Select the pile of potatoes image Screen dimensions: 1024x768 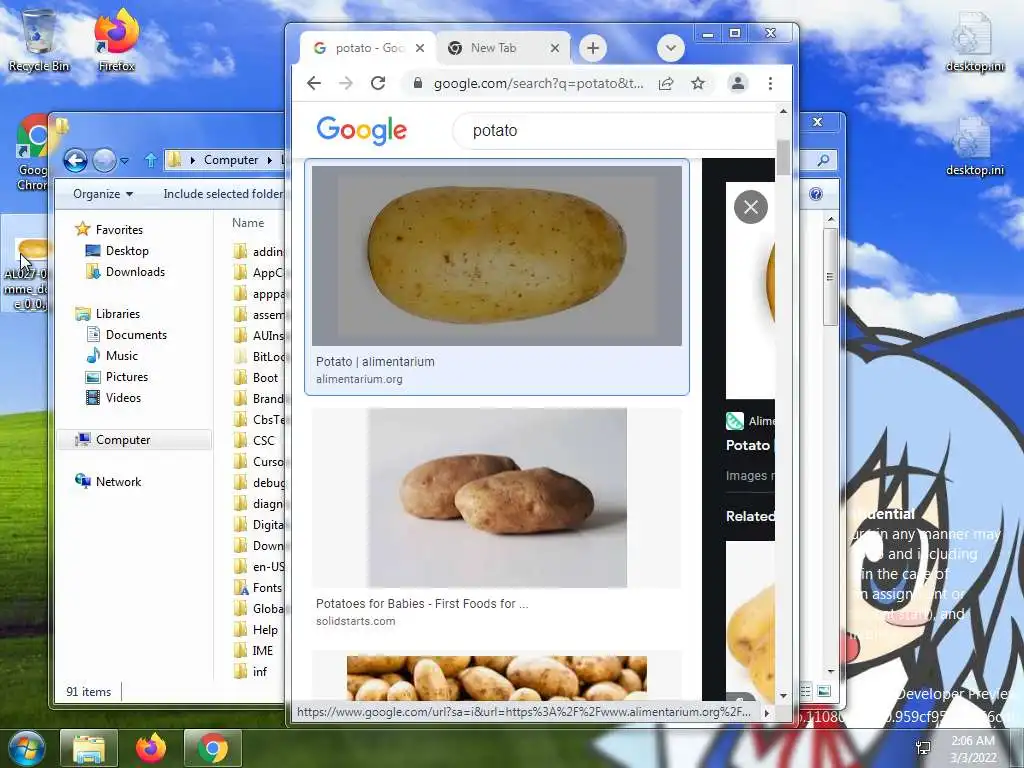click(x=497, y=678)
